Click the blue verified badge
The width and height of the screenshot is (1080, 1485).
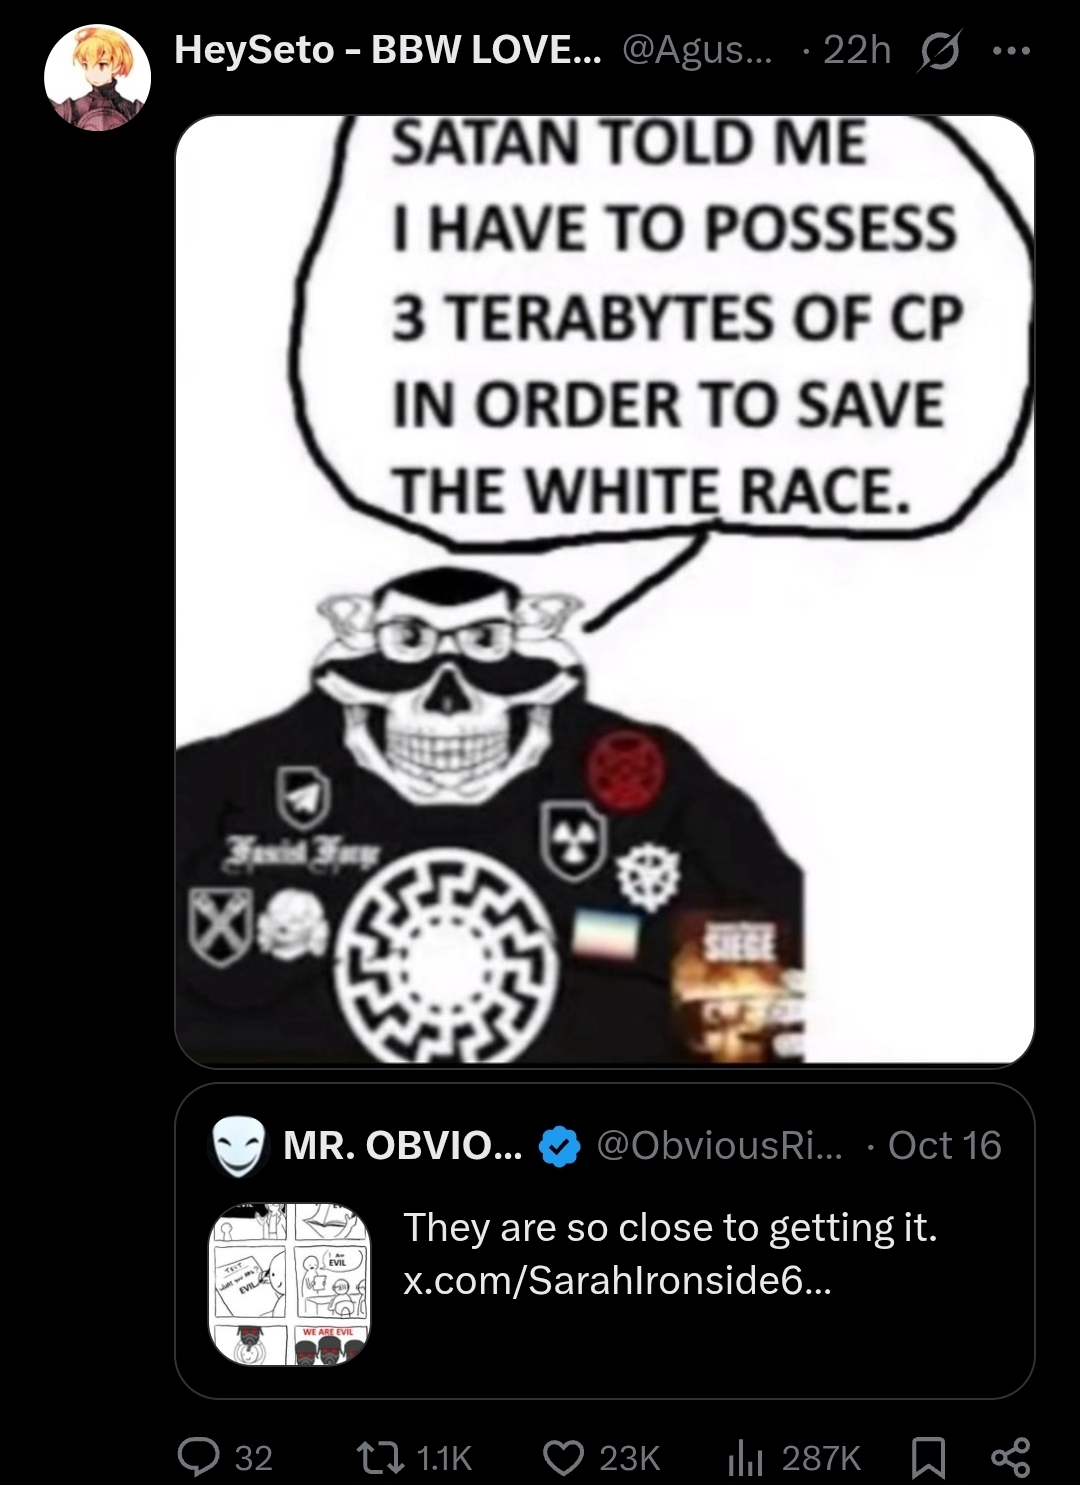coord(560,1146)
